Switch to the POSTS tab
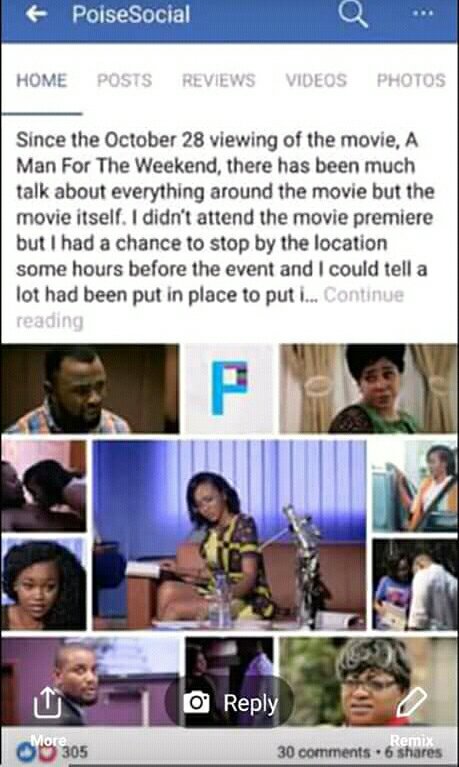 [x=124, y=80]
